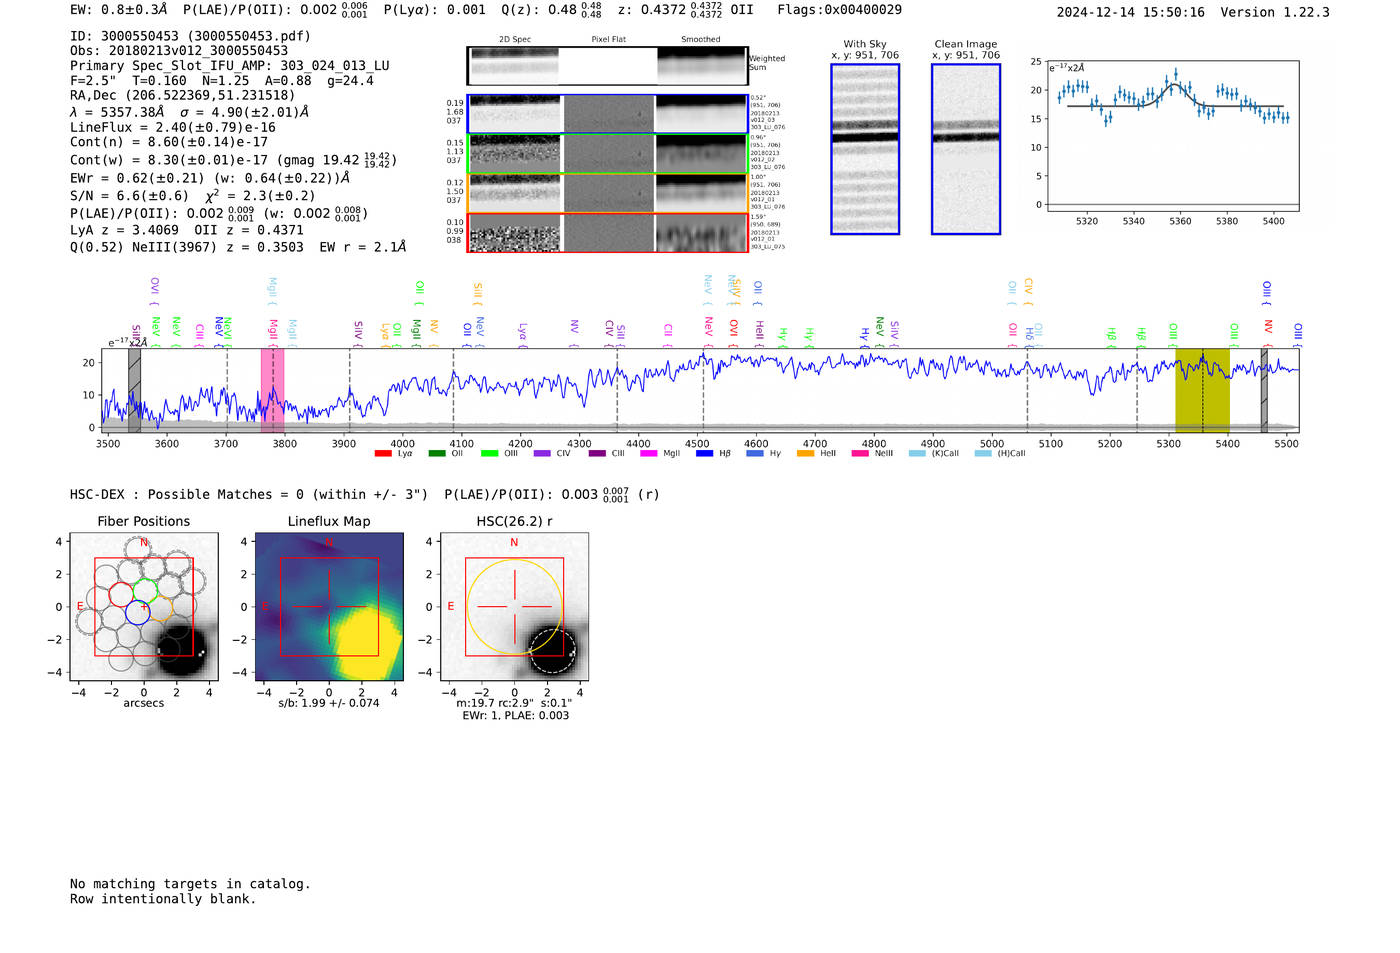Viewport: 1400px width, 953px height.
Task: Click the green fiber circle in Fiber Positions
Action: click(147, 591)
